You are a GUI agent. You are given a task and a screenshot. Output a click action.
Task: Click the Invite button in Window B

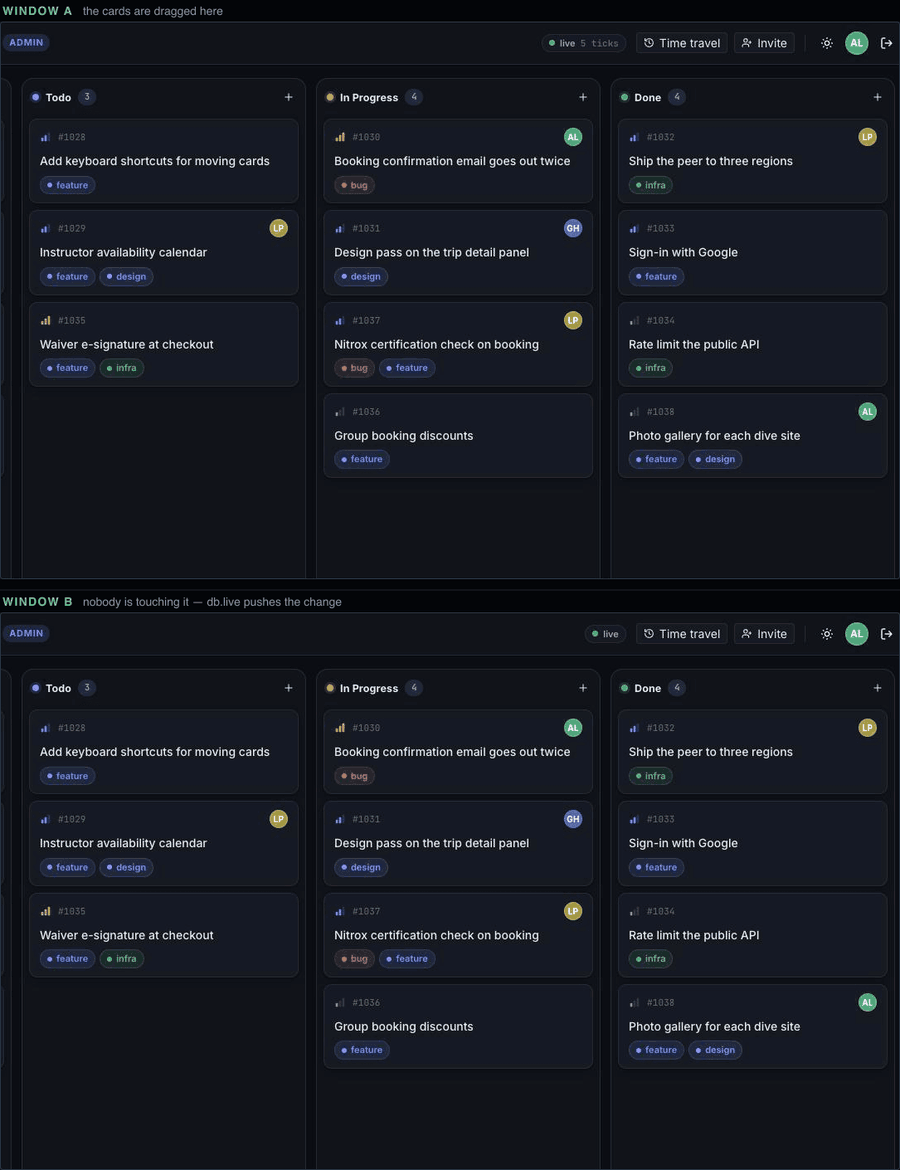(764, 634)
